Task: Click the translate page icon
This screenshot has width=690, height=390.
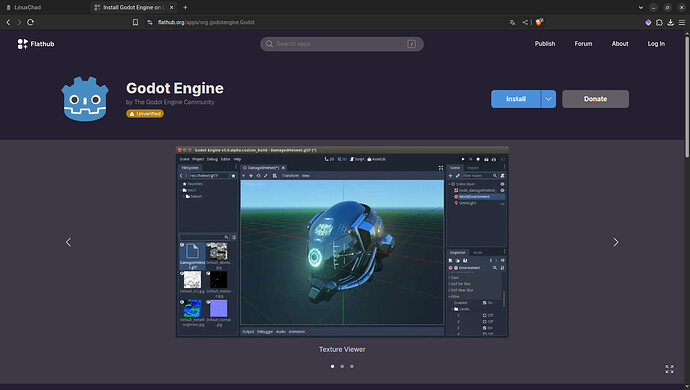Action: [512, 22]
